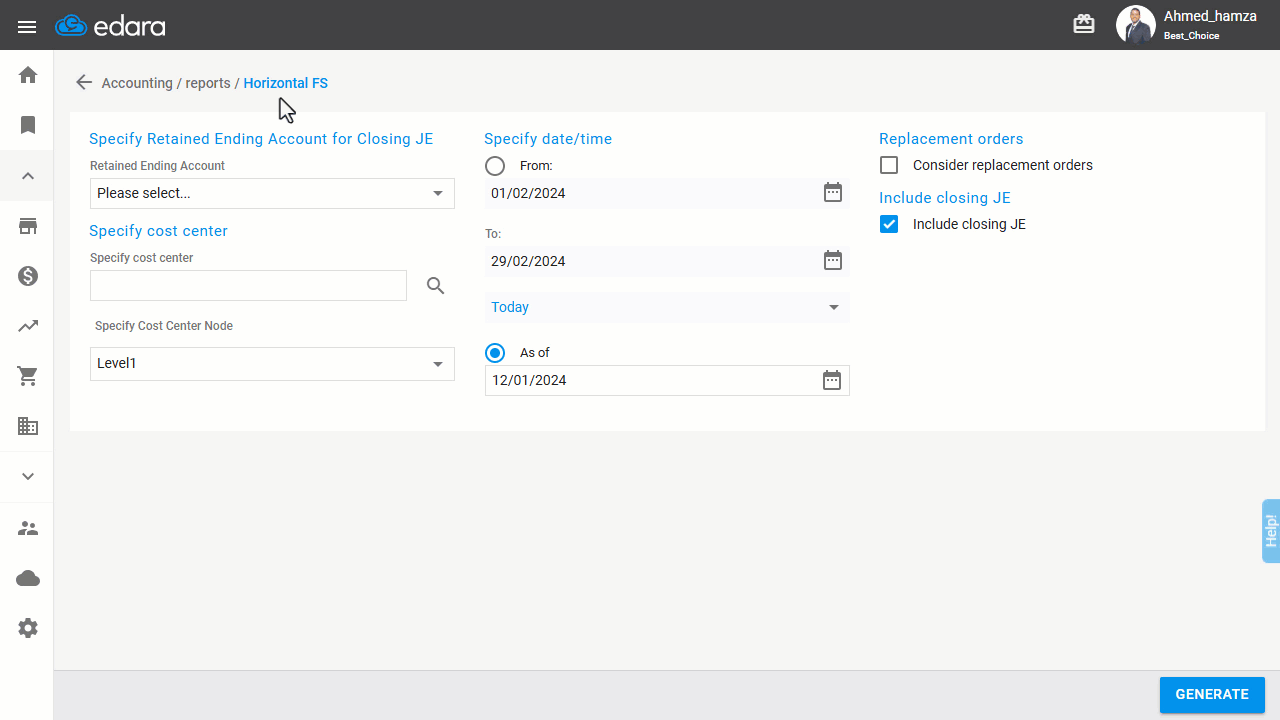Click the Specify cost center field
1280x720 pixels.
[x=248, y=285]
